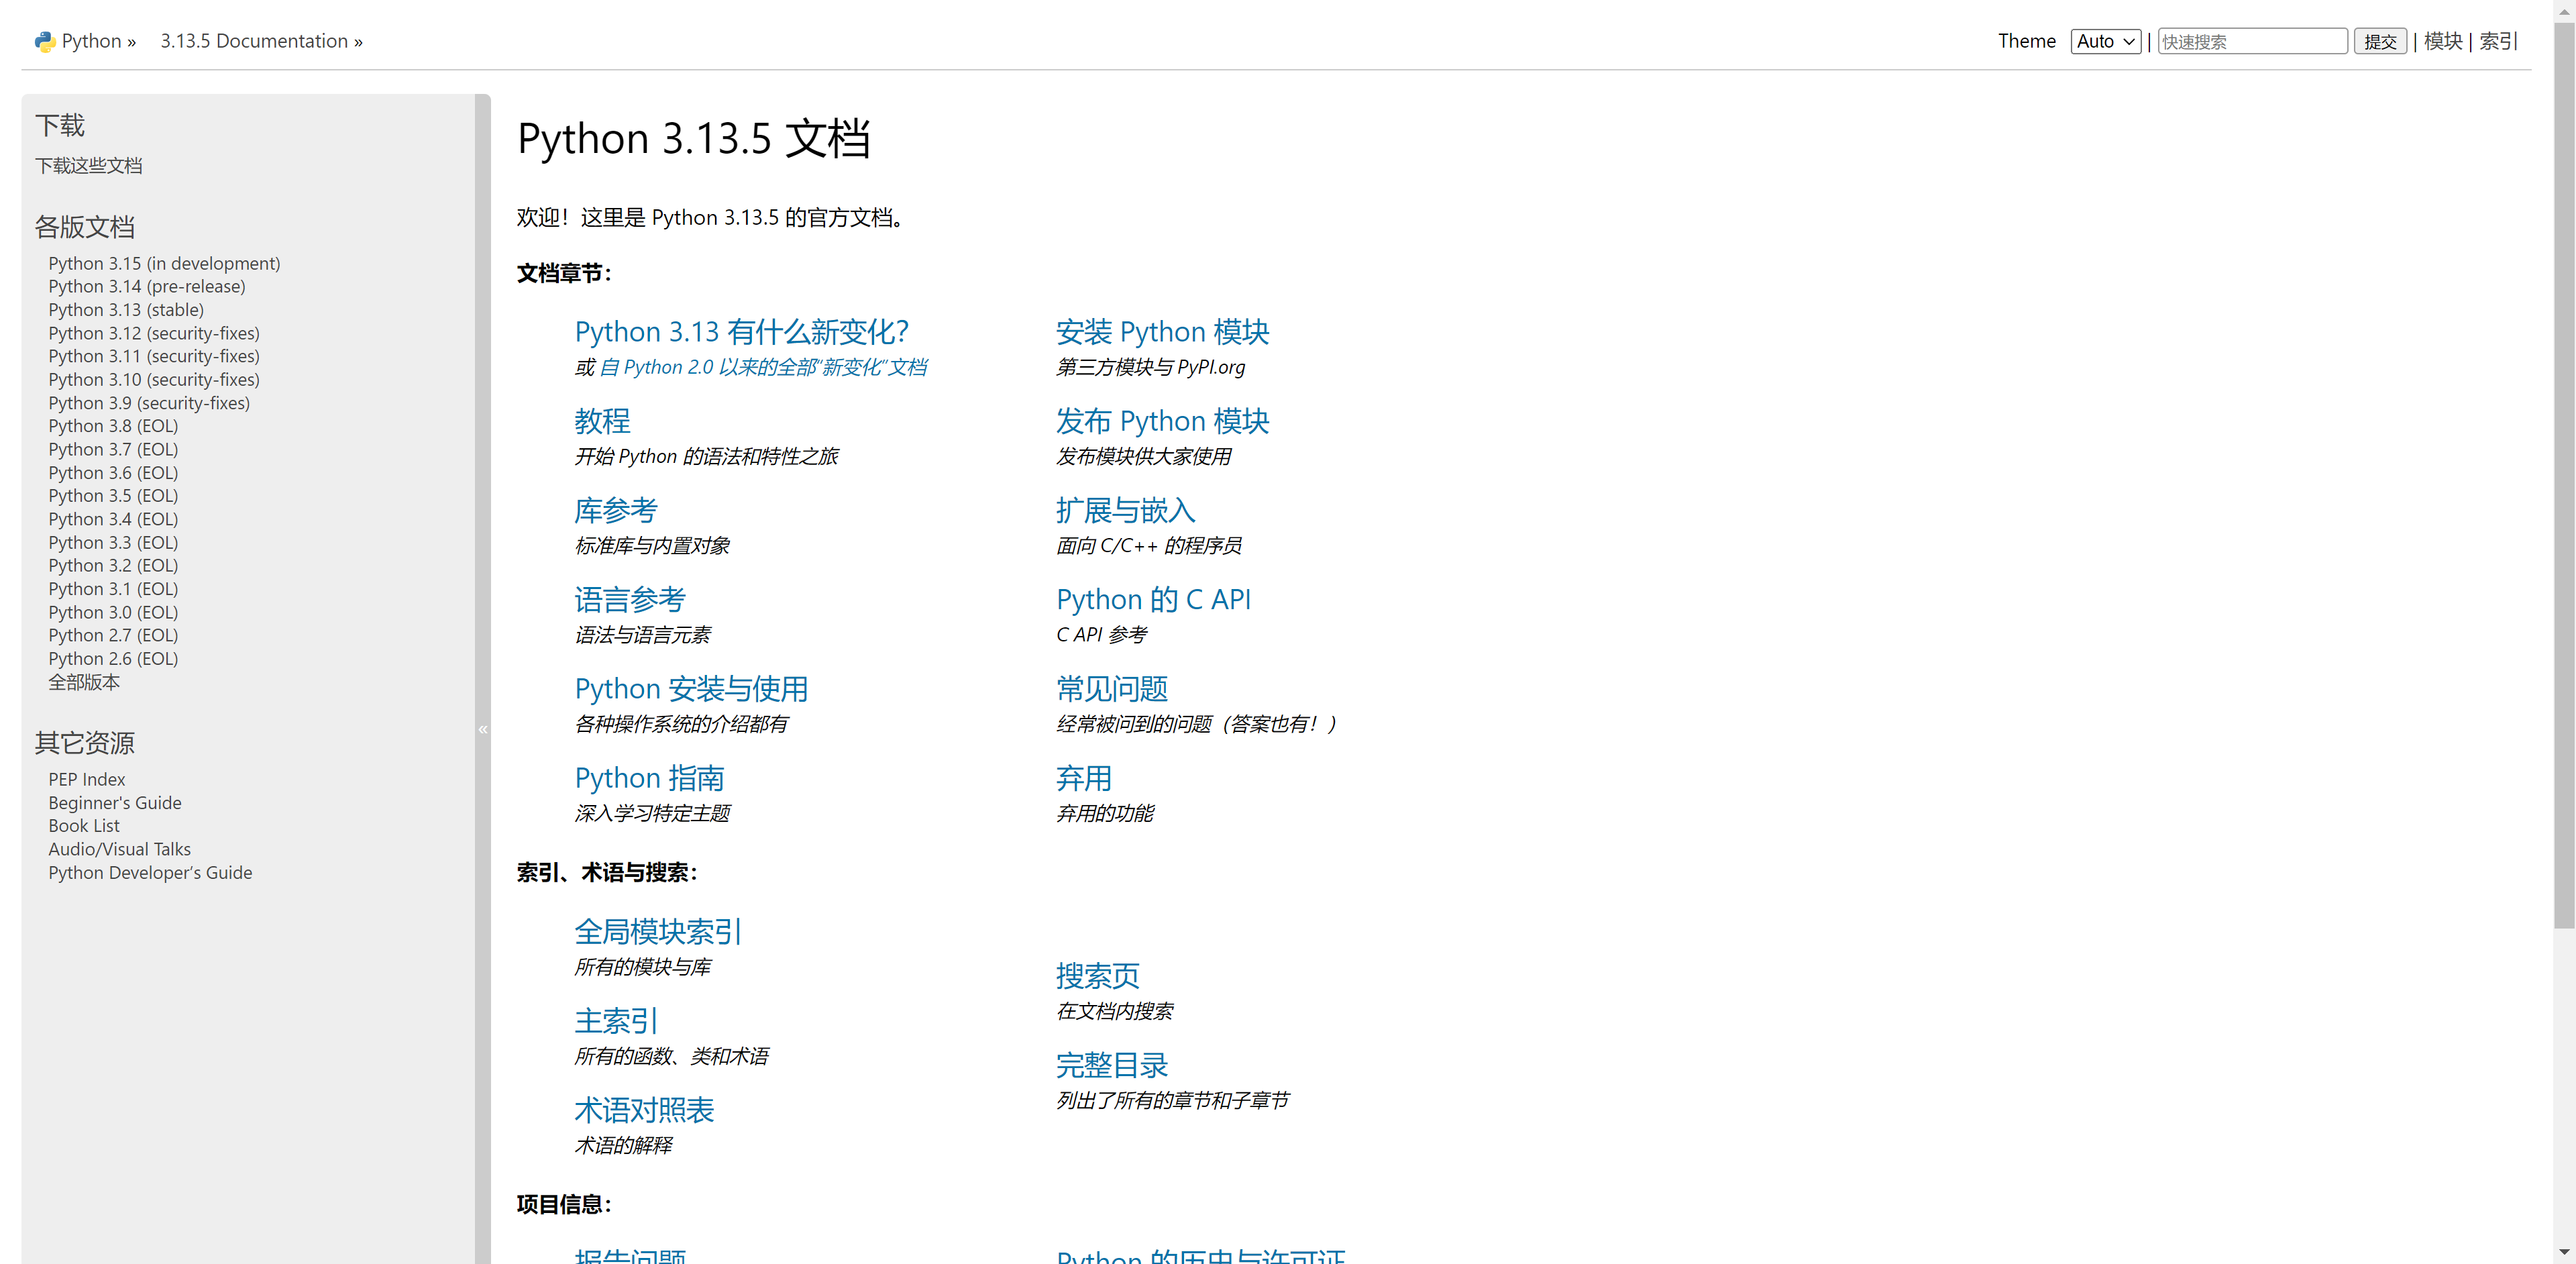Open the Book List link

[x=84, y=826]
